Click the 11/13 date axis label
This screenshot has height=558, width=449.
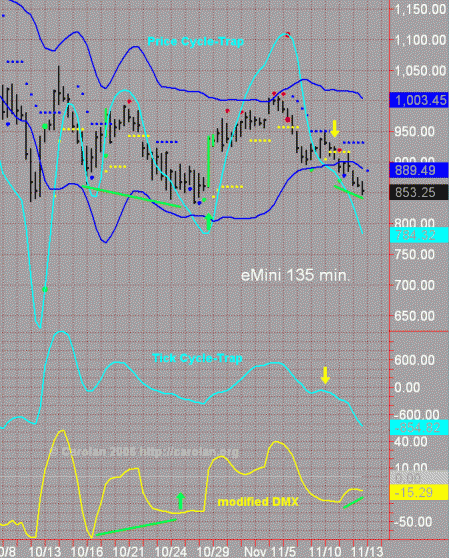coord(368,552)
